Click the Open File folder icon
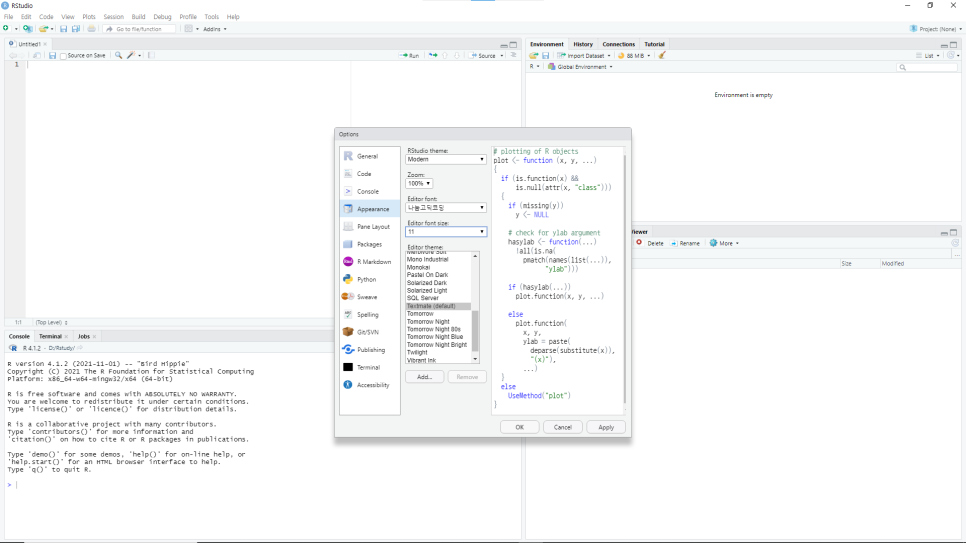The image size is (966, 543). [43, 29]
